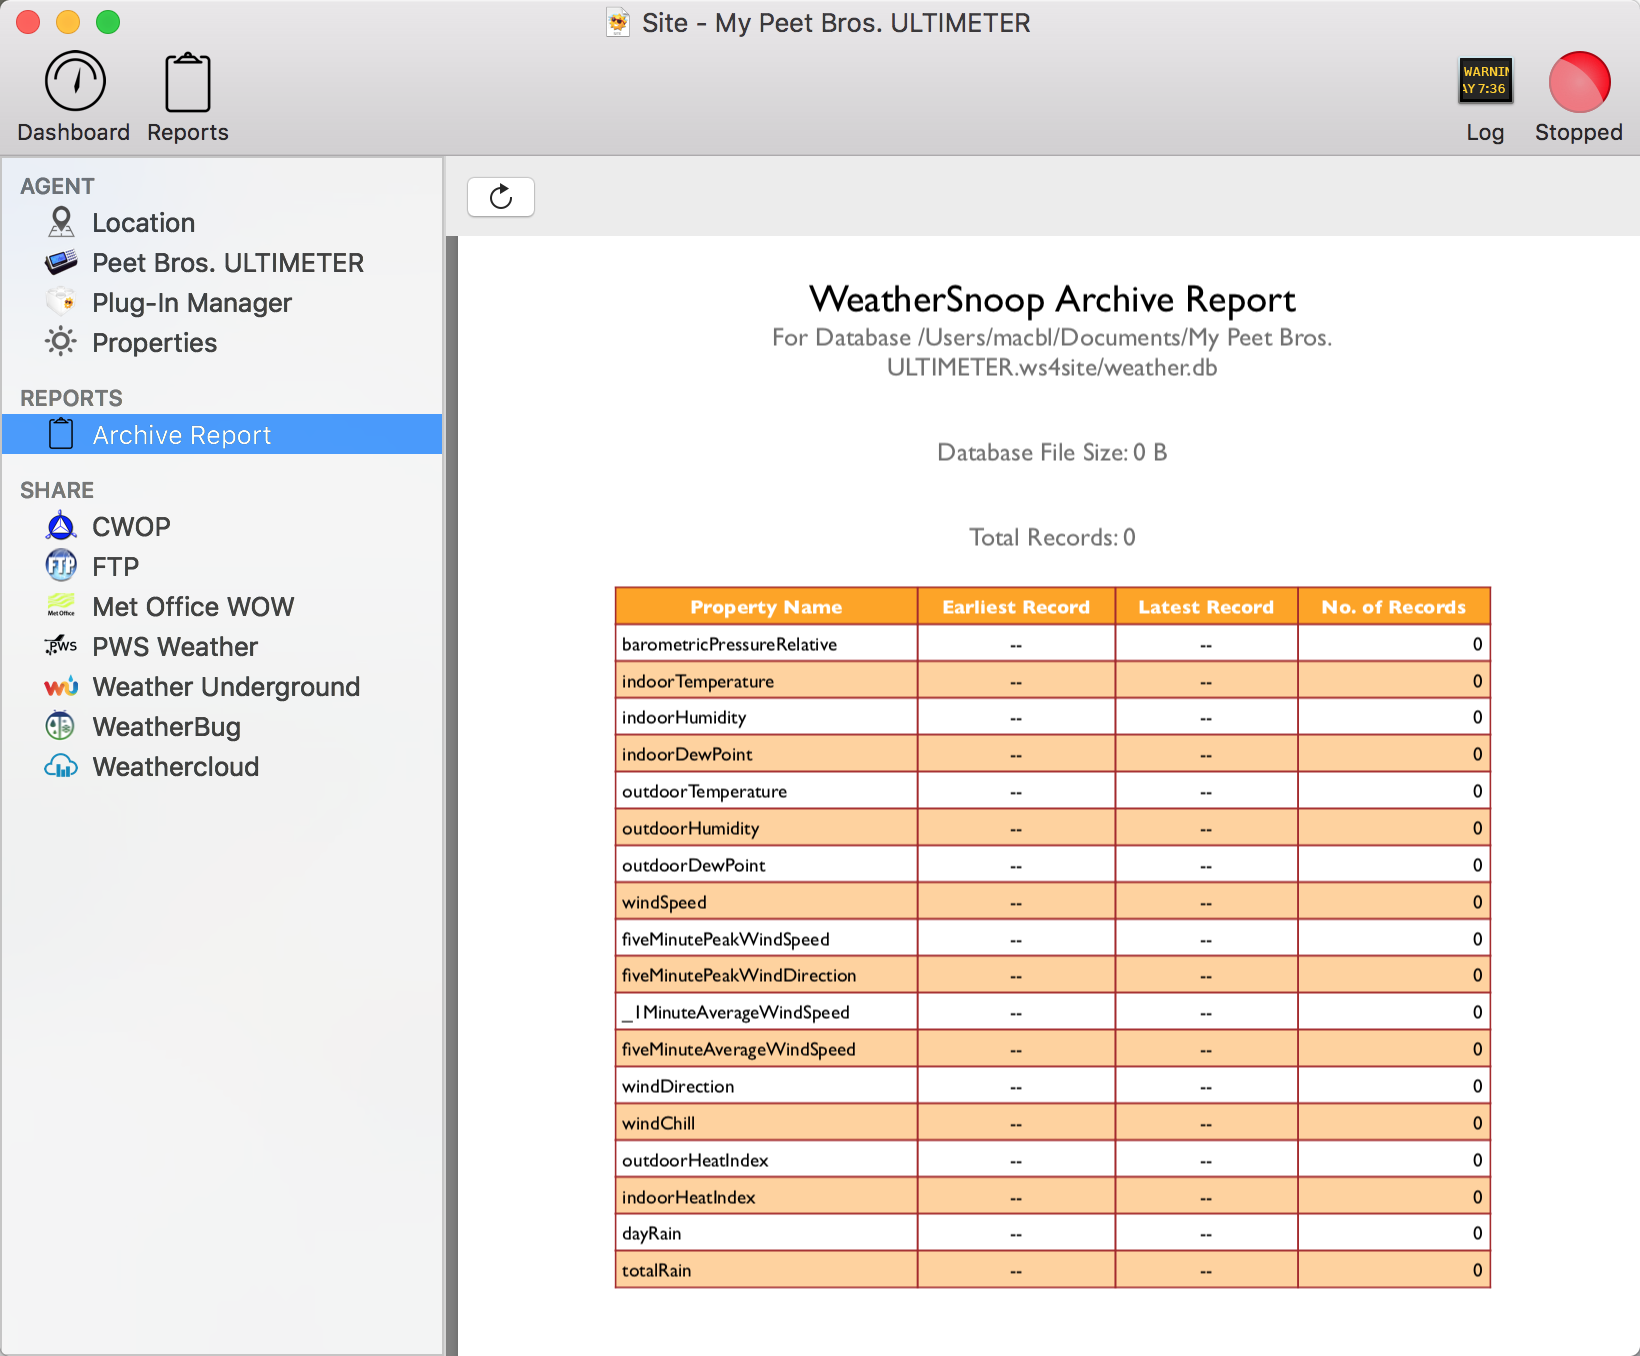Click totalRain number of records value

tap(1477, 1270)
